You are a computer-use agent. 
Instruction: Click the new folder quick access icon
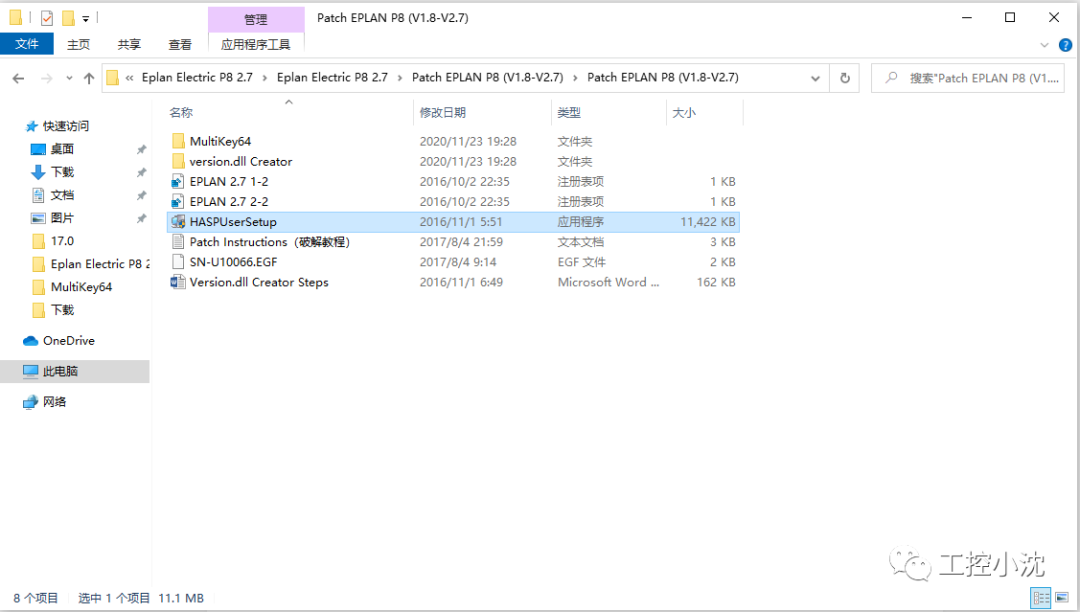click(x=68, y=18)
